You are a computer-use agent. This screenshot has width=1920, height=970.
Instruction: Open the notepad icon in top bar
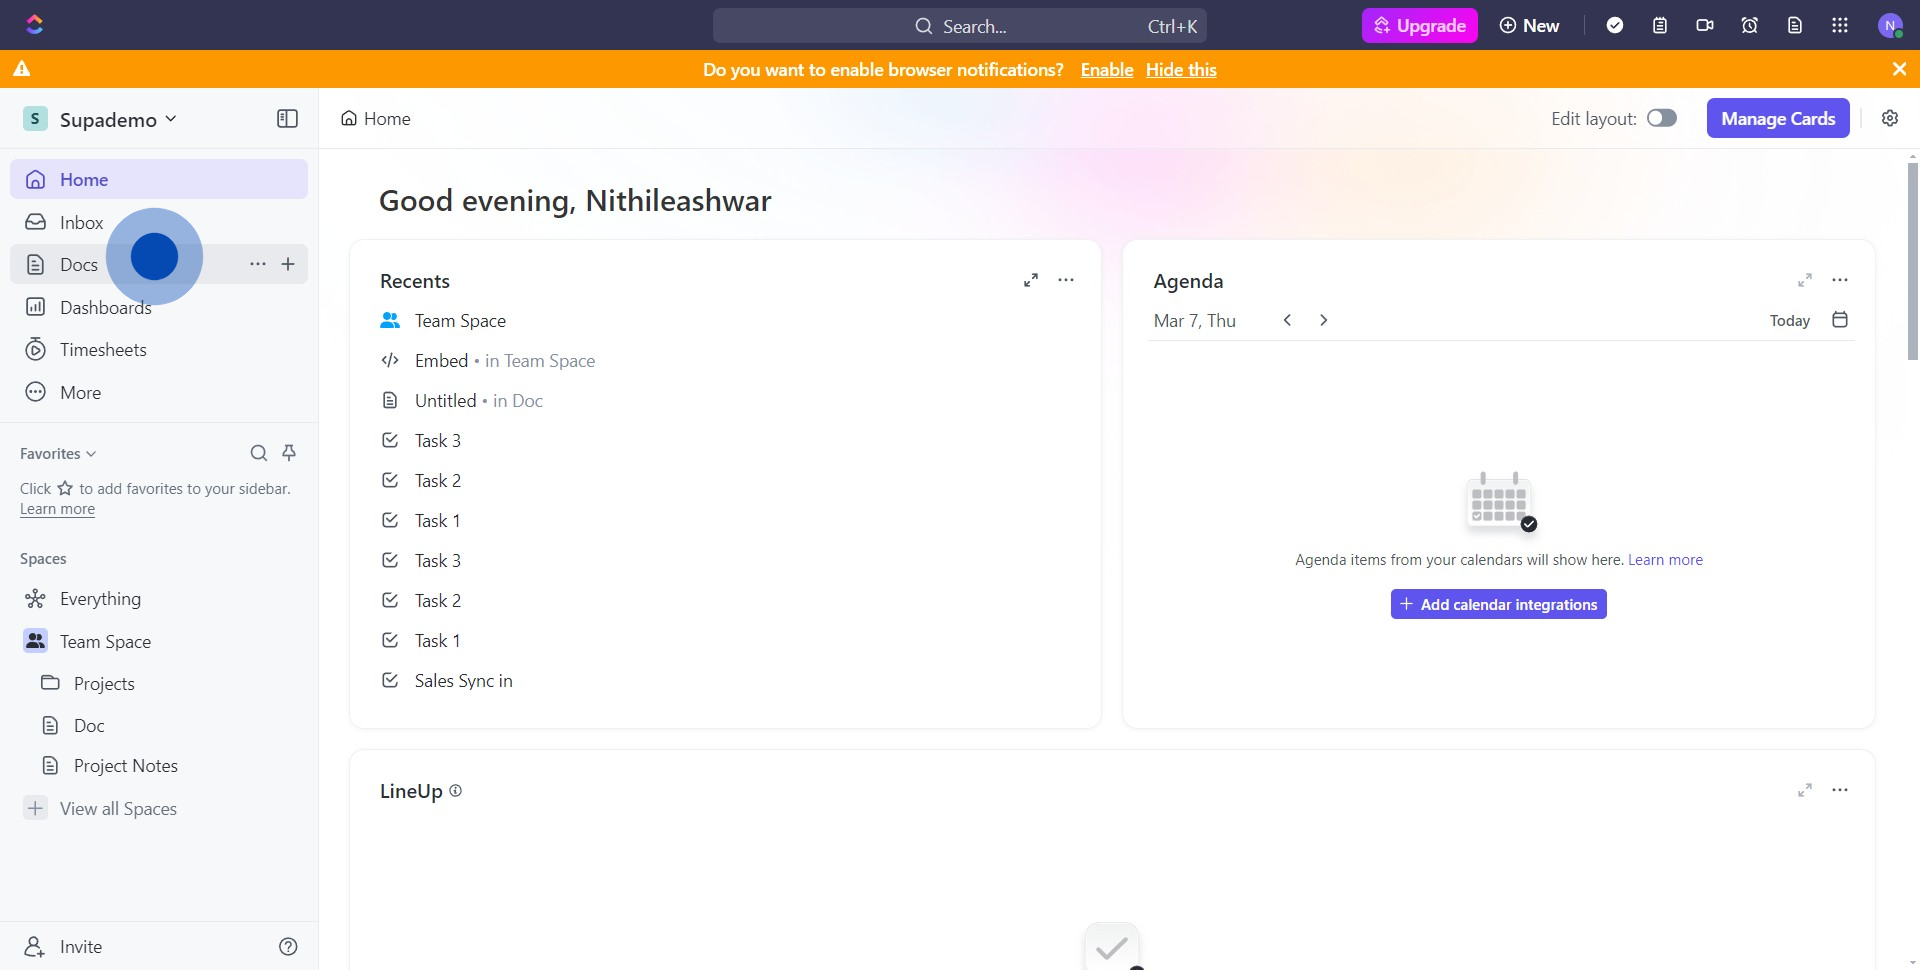pyautogui.click(x=1660, y=25)
